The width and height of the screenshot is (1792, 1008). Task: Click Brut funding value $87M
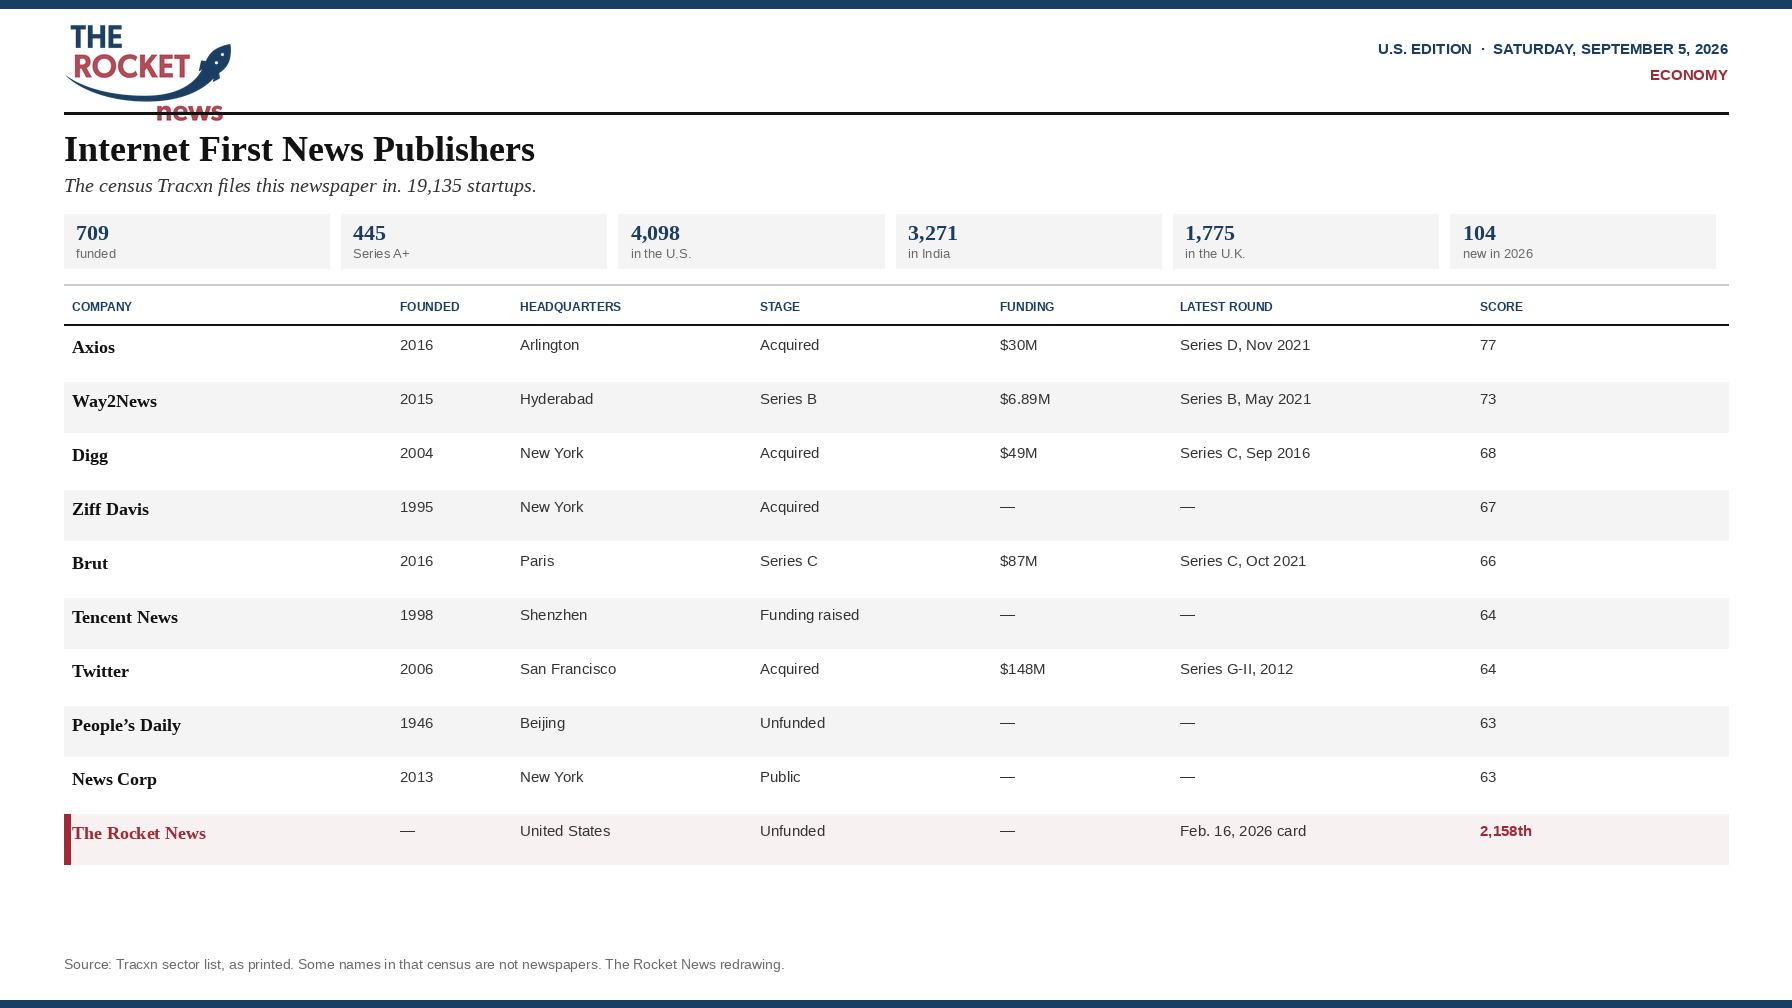(x=1018, y=561)
